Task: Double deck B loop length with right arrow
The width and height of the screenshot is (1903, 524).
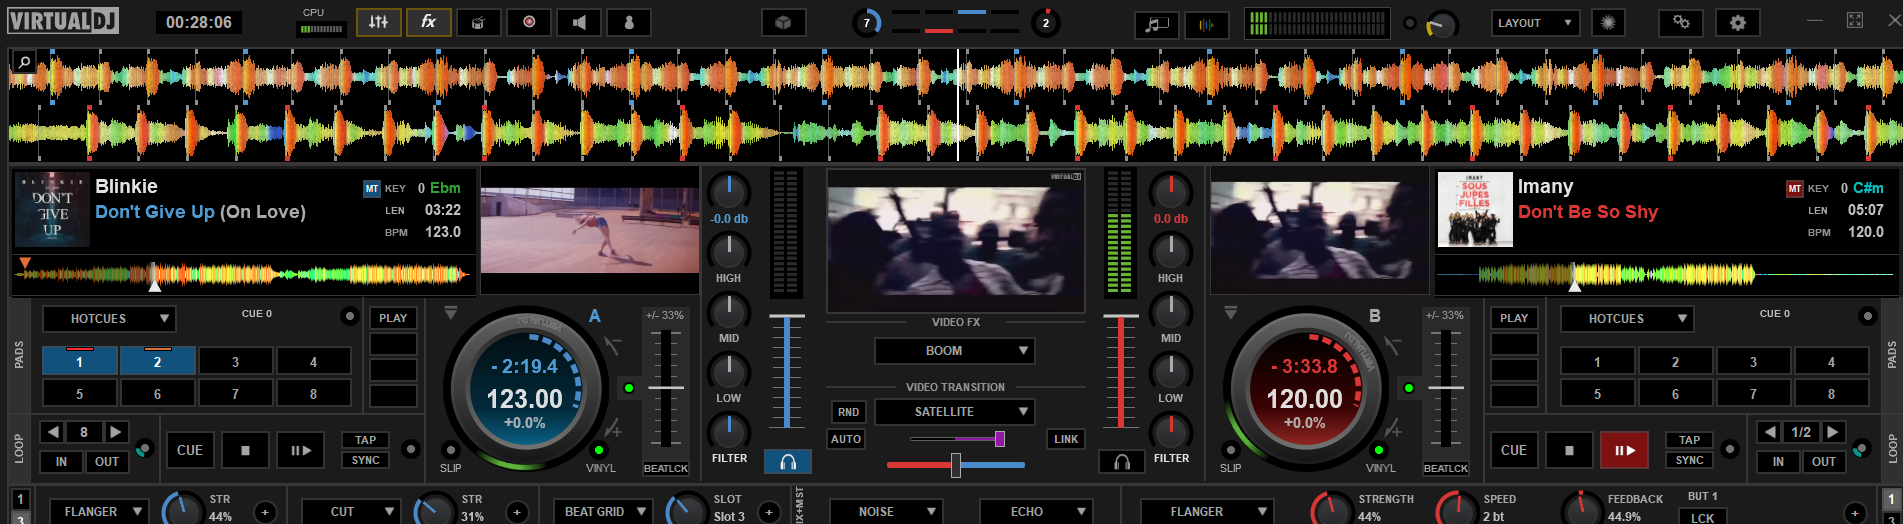Action: (1832, 432)
